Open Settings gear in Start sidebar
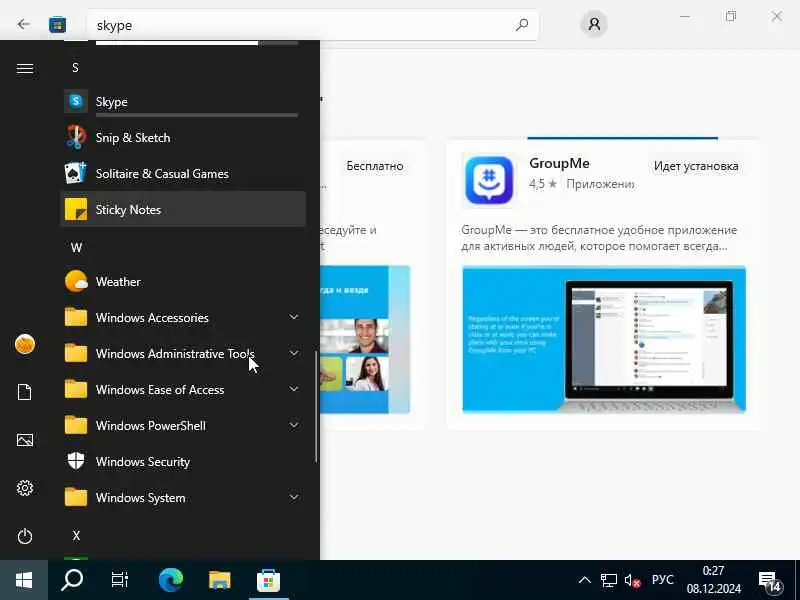800x600 pixels. click(x=24, y=488)
